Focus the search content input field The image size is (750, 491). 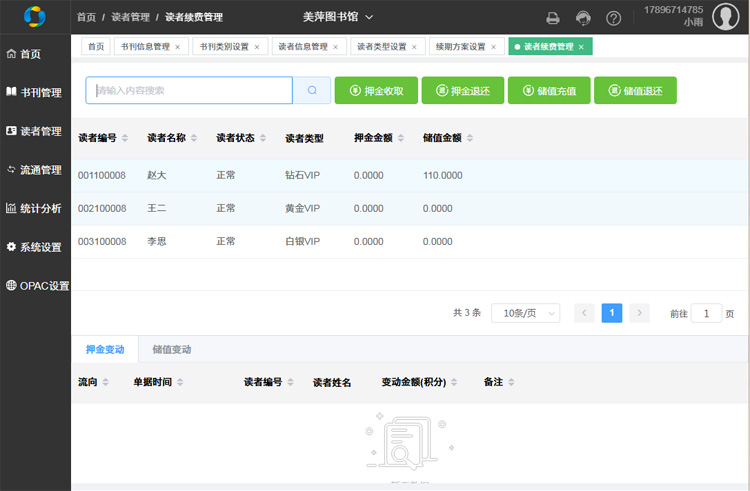click(x=190, y=90)
